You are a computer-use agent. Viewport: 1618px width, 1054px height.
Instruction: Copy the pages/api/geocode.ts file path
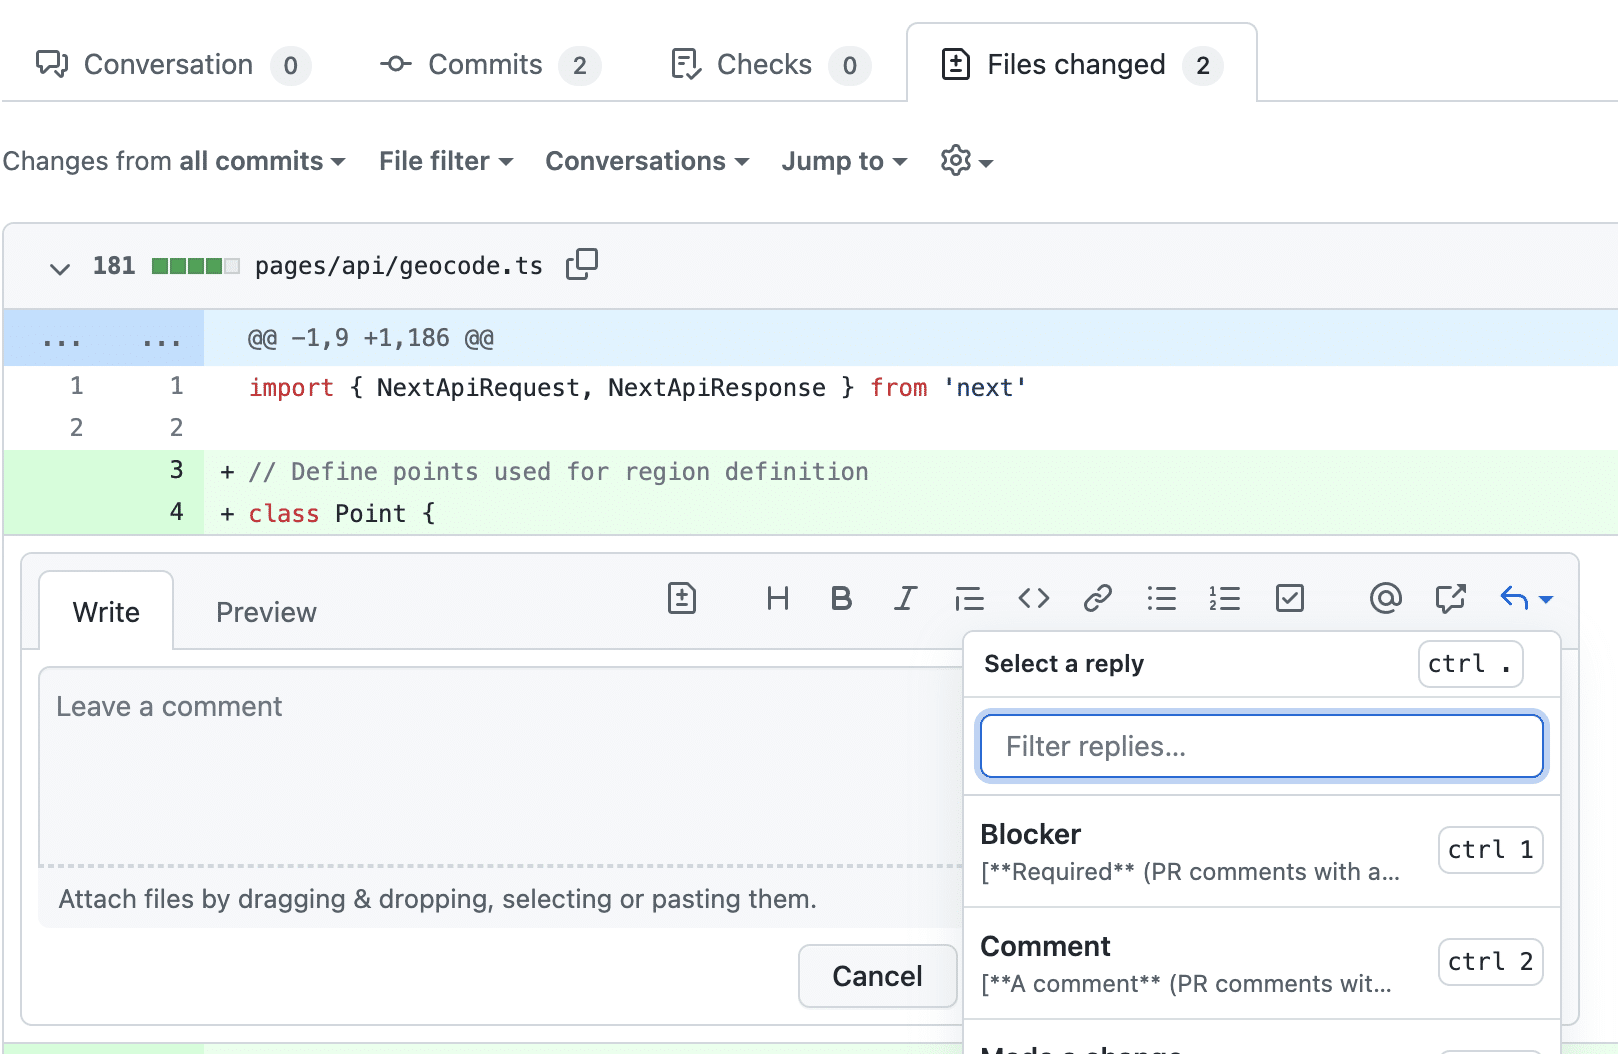point(581,264)
